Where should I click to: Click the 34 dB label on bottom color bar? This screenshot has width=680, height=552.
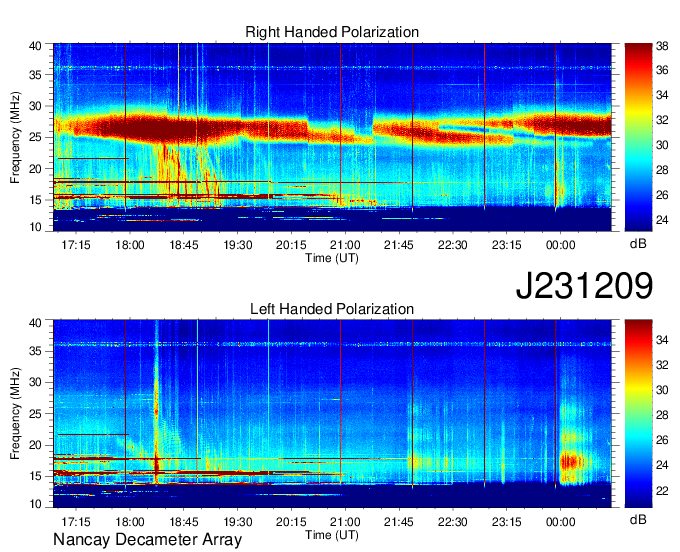[662, 340]
